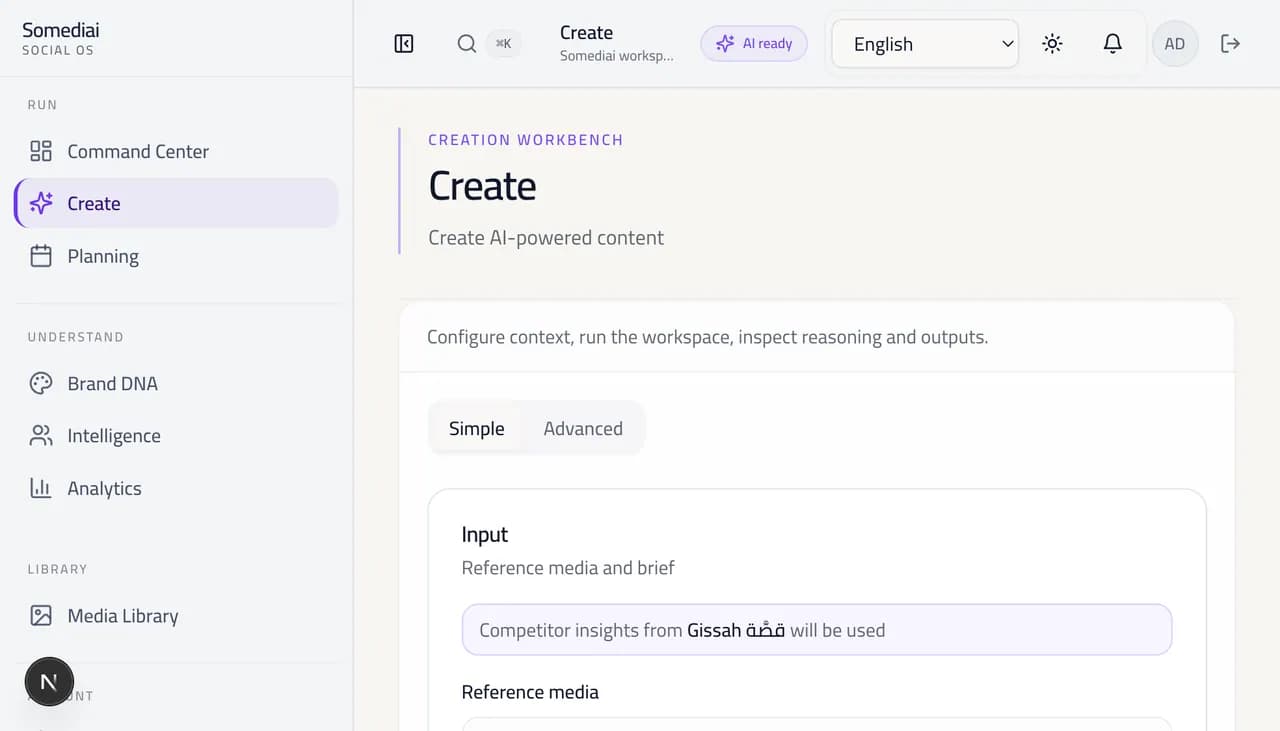This screenshot has height=731, width=1280.
Task: Open the Analytics bar chart icon
Action: pyautogui.click(x=40, y=488)
